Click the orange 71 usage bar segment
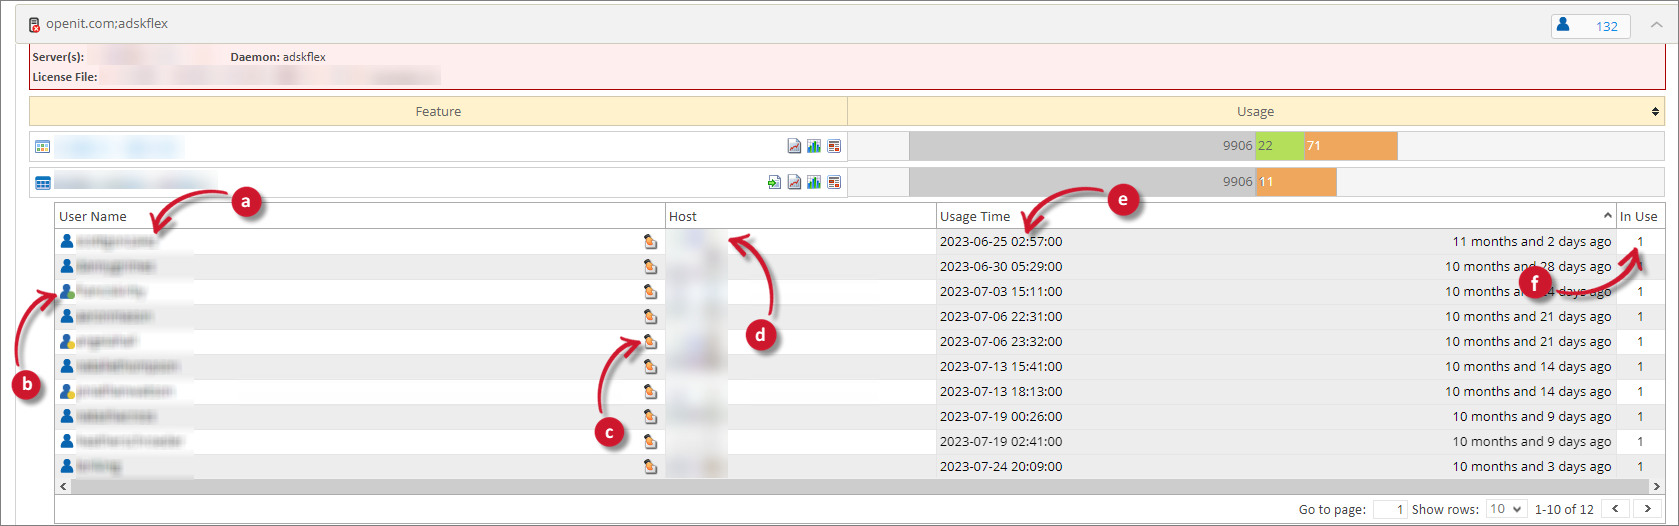The height and width of the screenshot is (526, 1679). pos(1350,146)
